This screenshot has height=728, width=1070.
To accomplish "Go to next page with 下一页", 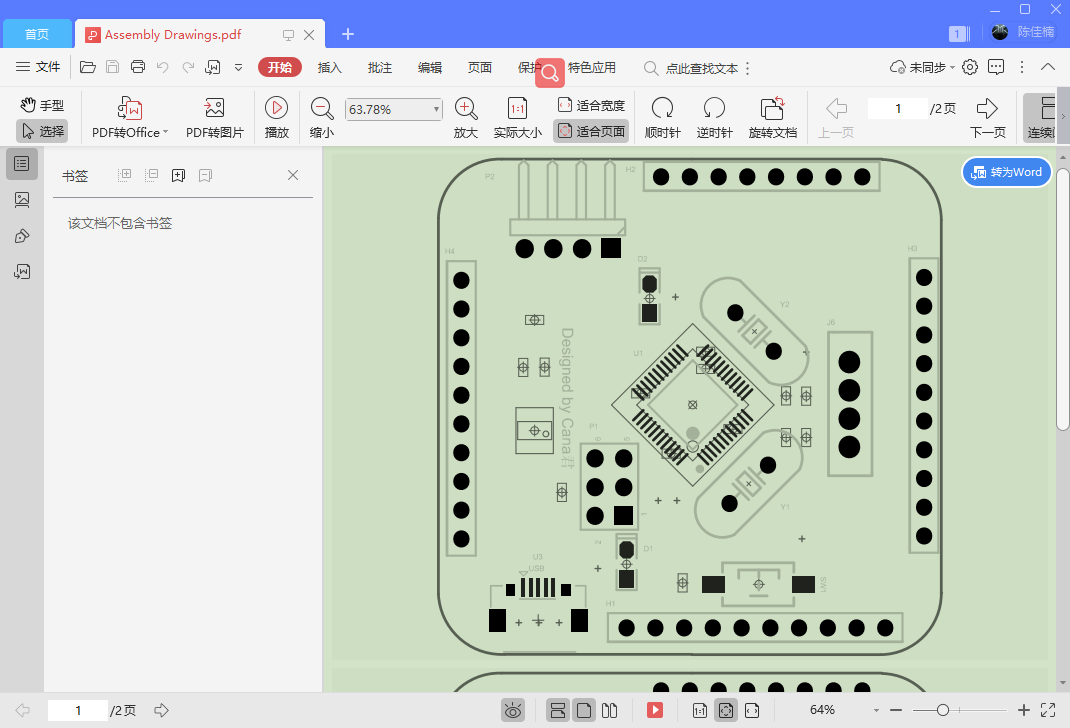I will 988,116.
